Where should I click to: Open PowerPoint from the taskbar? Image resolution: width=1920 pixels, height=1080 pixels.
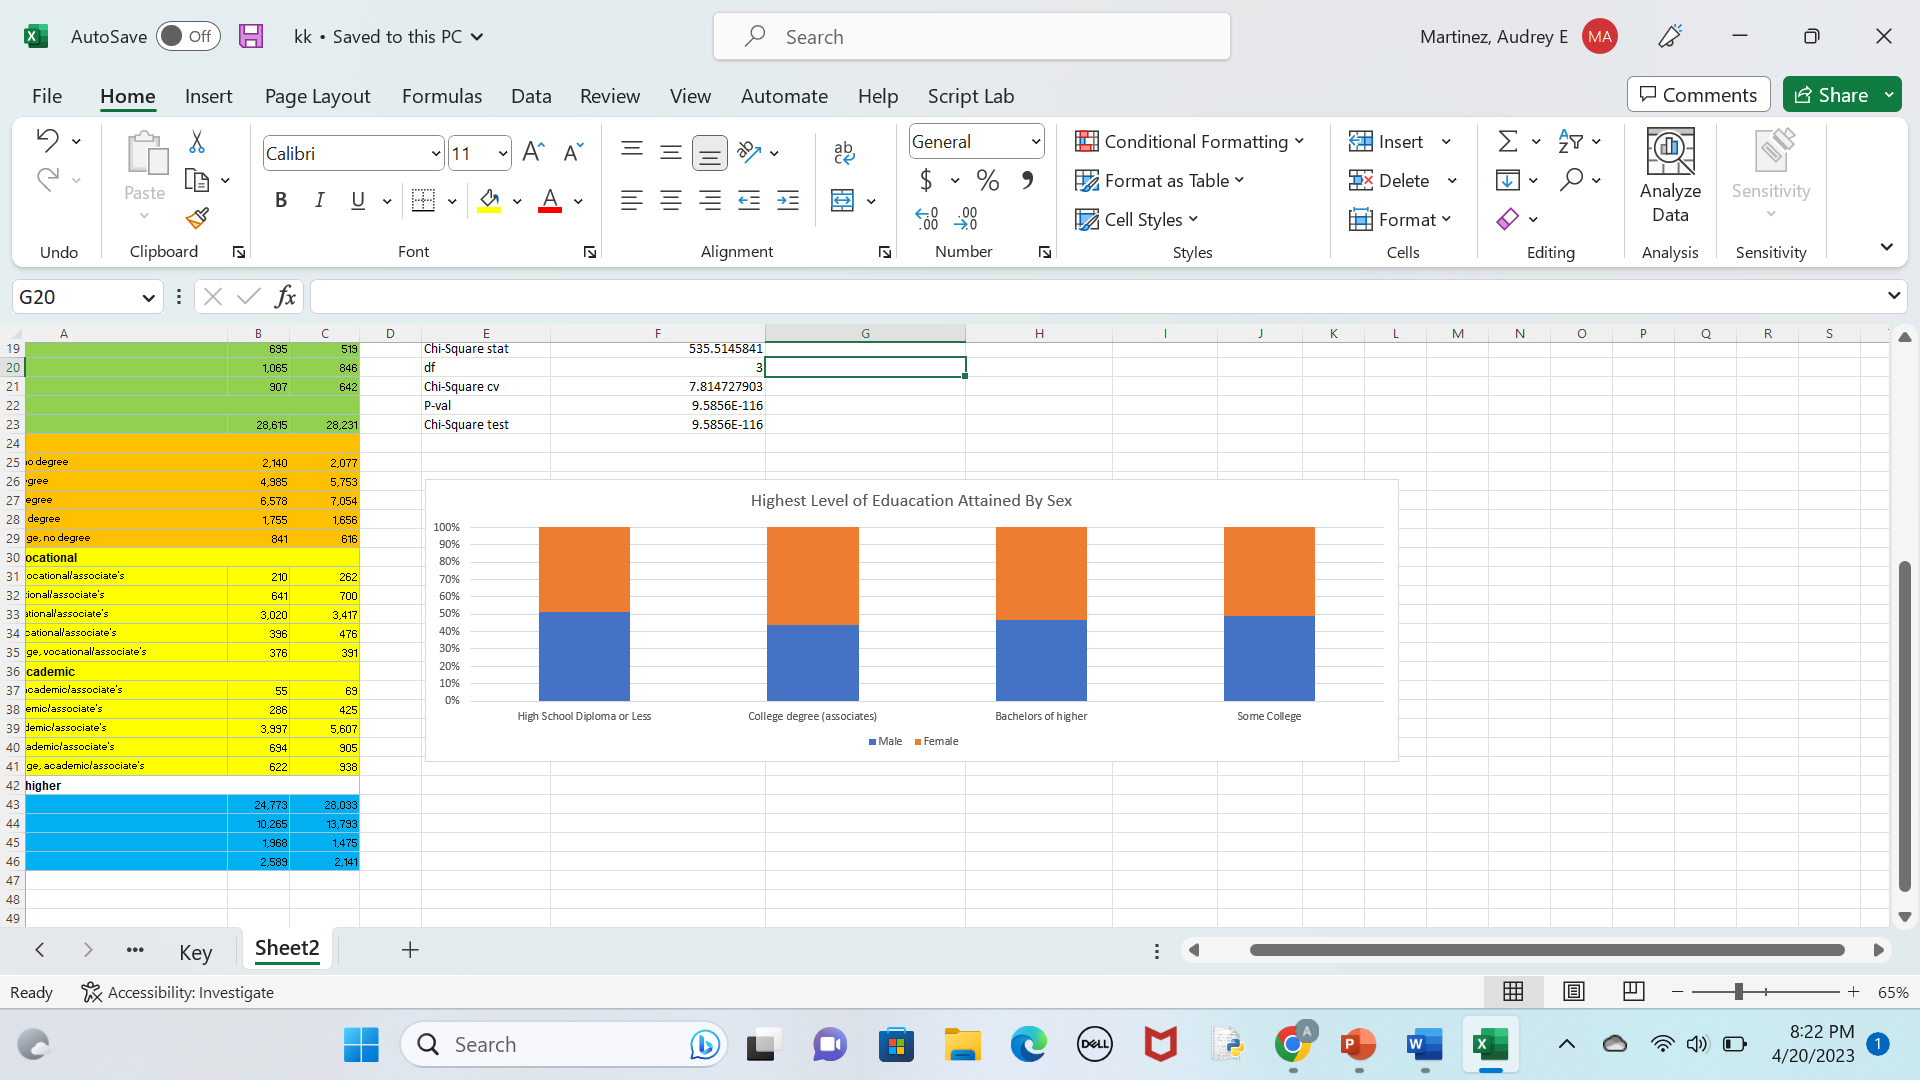[x=1357, y=1045]
